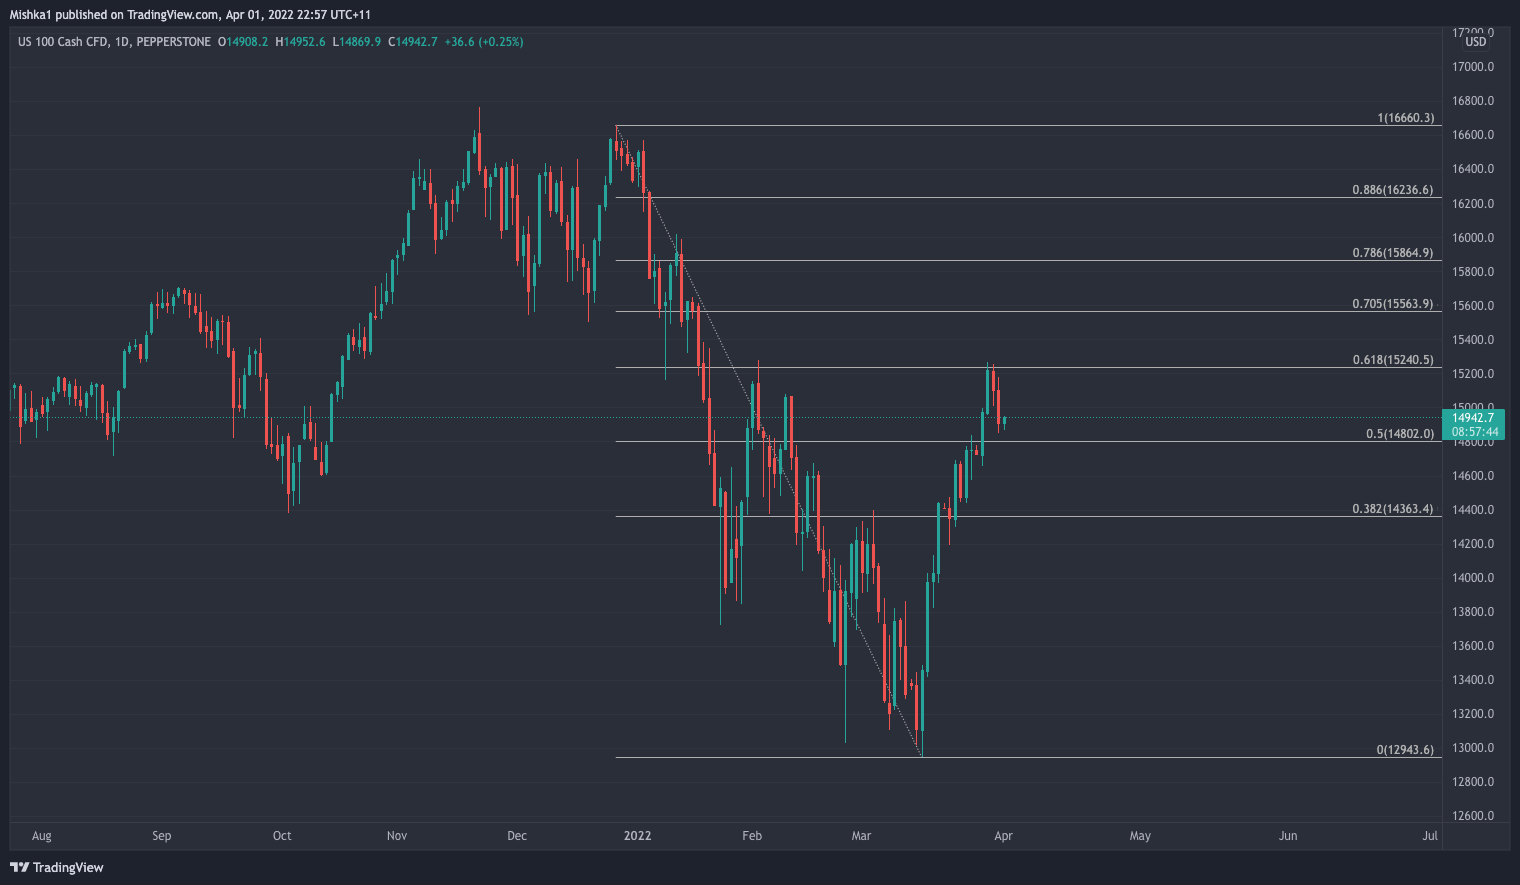Click the Feb label on time axis
The image size is (1520, 885).
click(x=752, y=836)
